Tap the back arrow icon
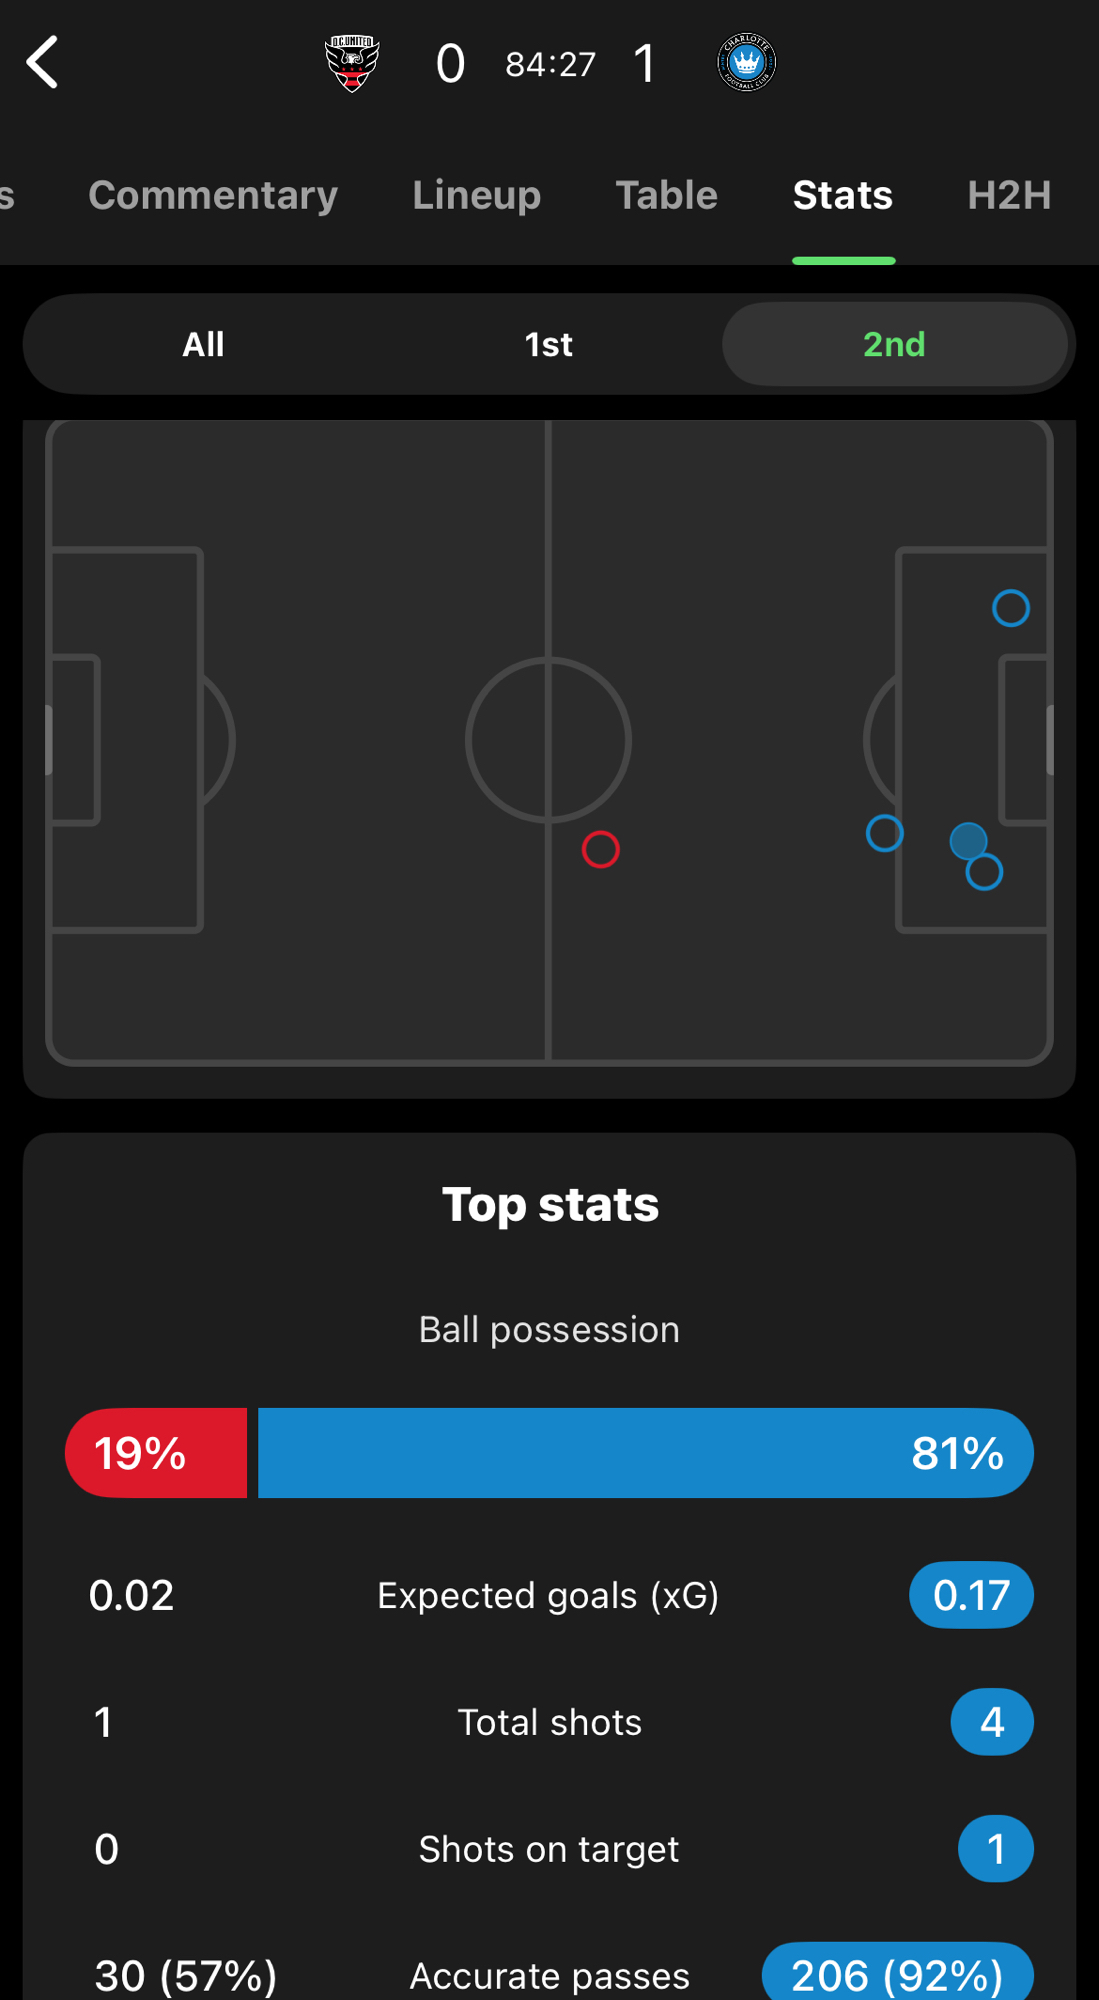This screenshot has height=2000, width=1099. tap(43, 63)
